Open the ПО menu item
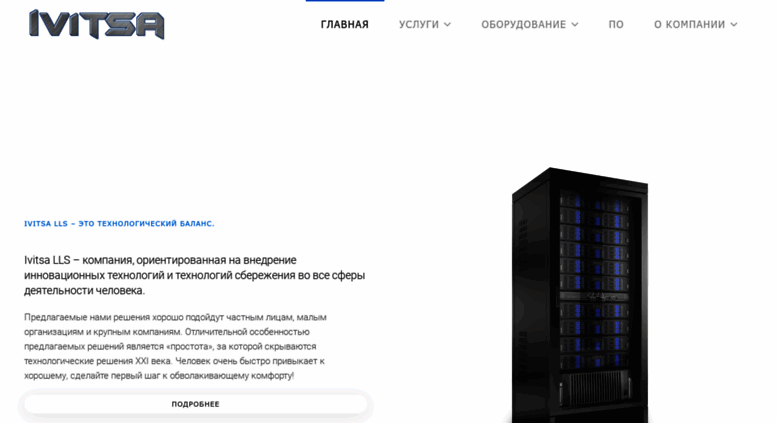 click(616, 24)
